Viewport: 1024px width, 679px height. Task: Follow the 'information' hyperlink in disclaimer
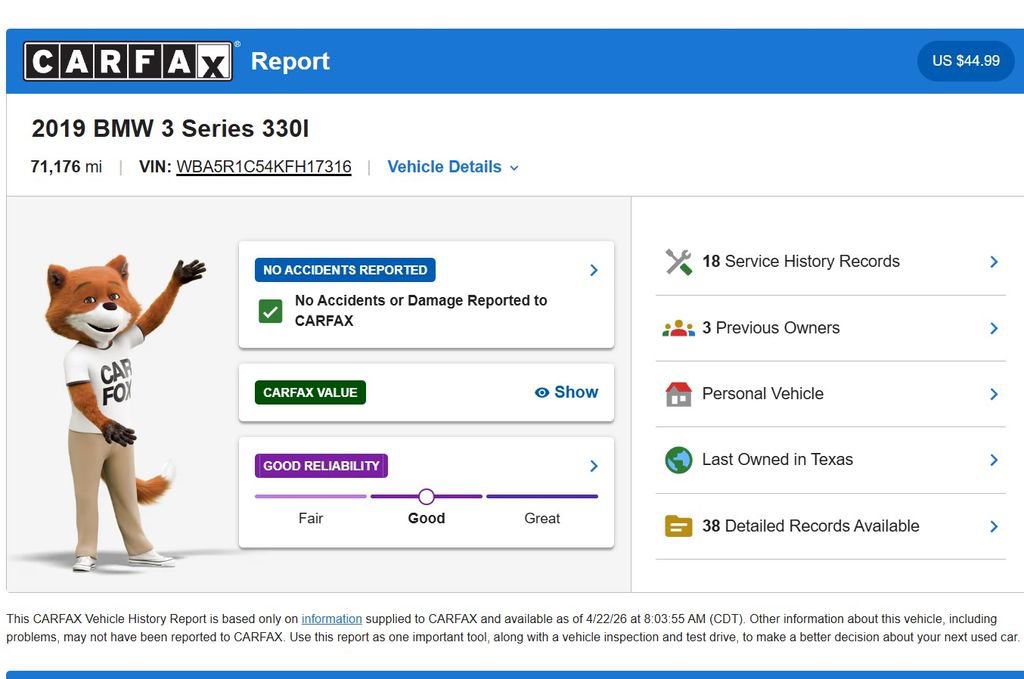coord(332,619)
